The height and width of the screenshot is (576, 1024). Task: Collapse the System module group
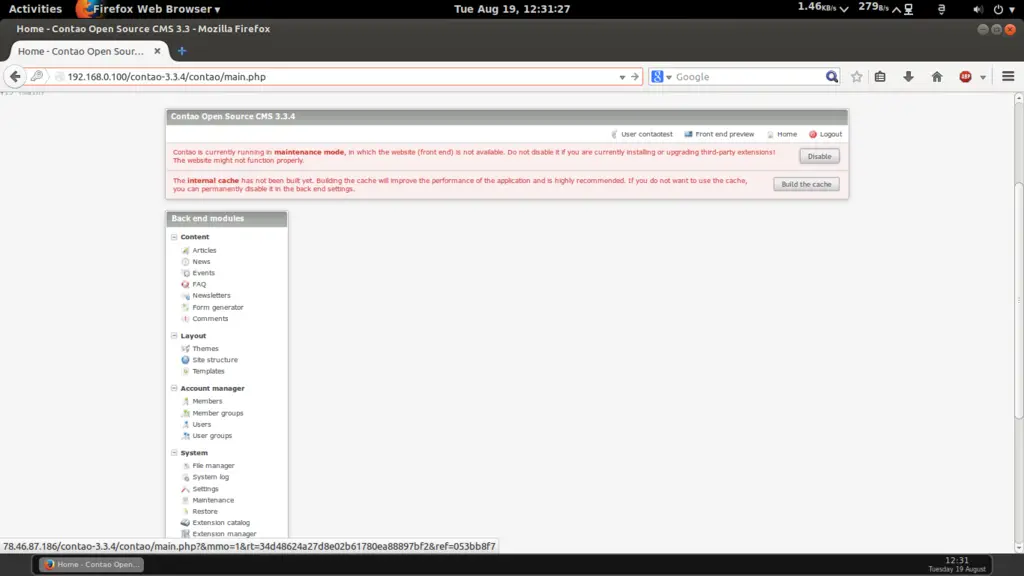[174, 453]
